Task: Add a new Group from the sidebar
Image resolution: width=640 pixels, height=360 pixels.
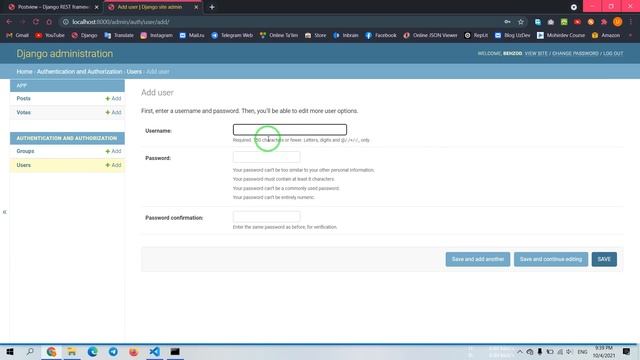Action: click(x=113, y=151)
